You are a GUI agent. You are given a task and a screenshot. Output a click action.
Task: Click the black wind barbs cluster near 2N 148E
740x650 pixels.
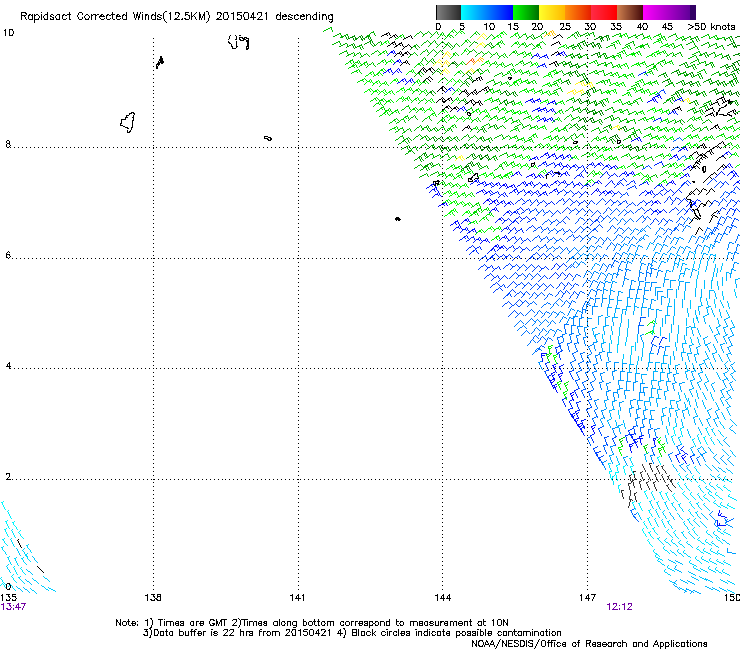[650, 484]
